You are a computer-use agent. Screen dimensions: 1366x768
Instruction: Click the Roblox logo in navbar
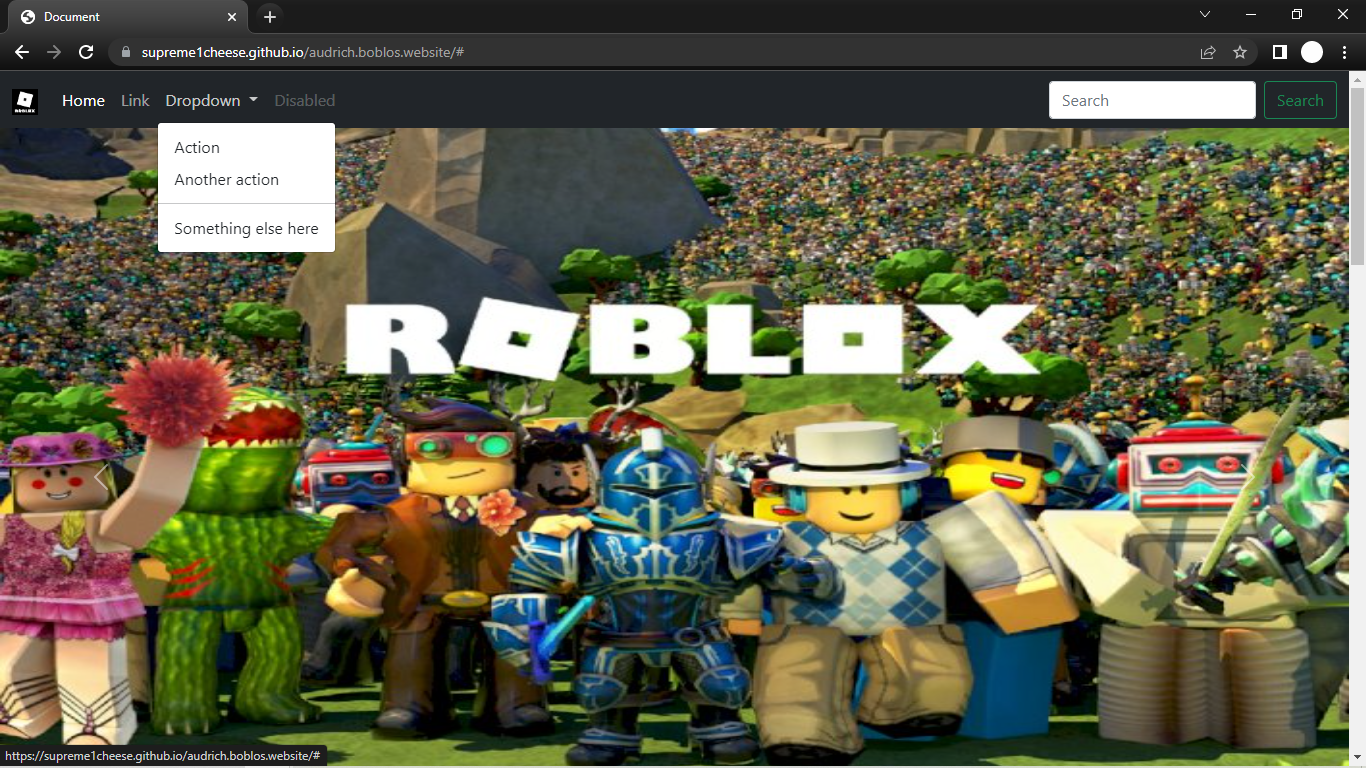(x=25, y=101)
